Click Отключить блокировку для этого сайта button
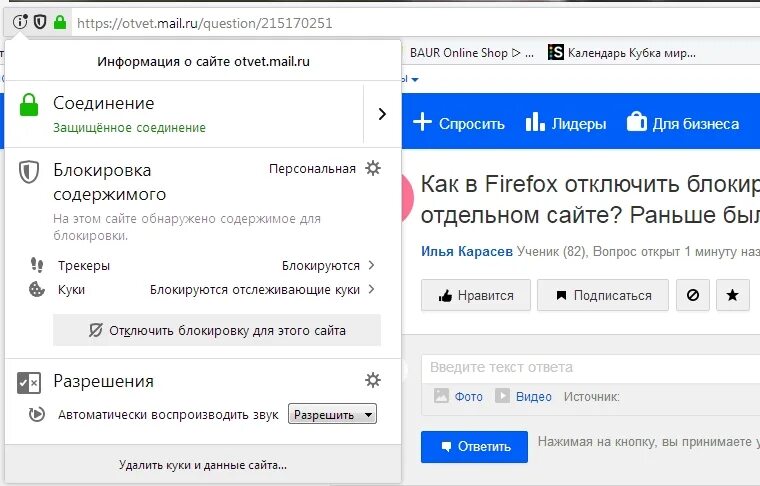The width and height of the screenshot is (760, 486). point(217,330)
